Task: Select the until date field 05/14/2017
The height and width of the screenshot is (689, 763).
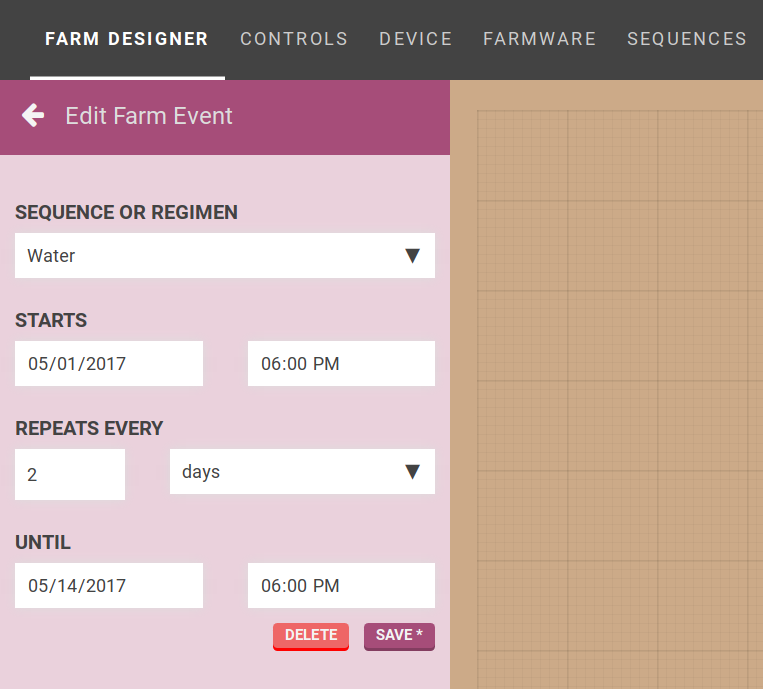Action: tap(109, 586)
